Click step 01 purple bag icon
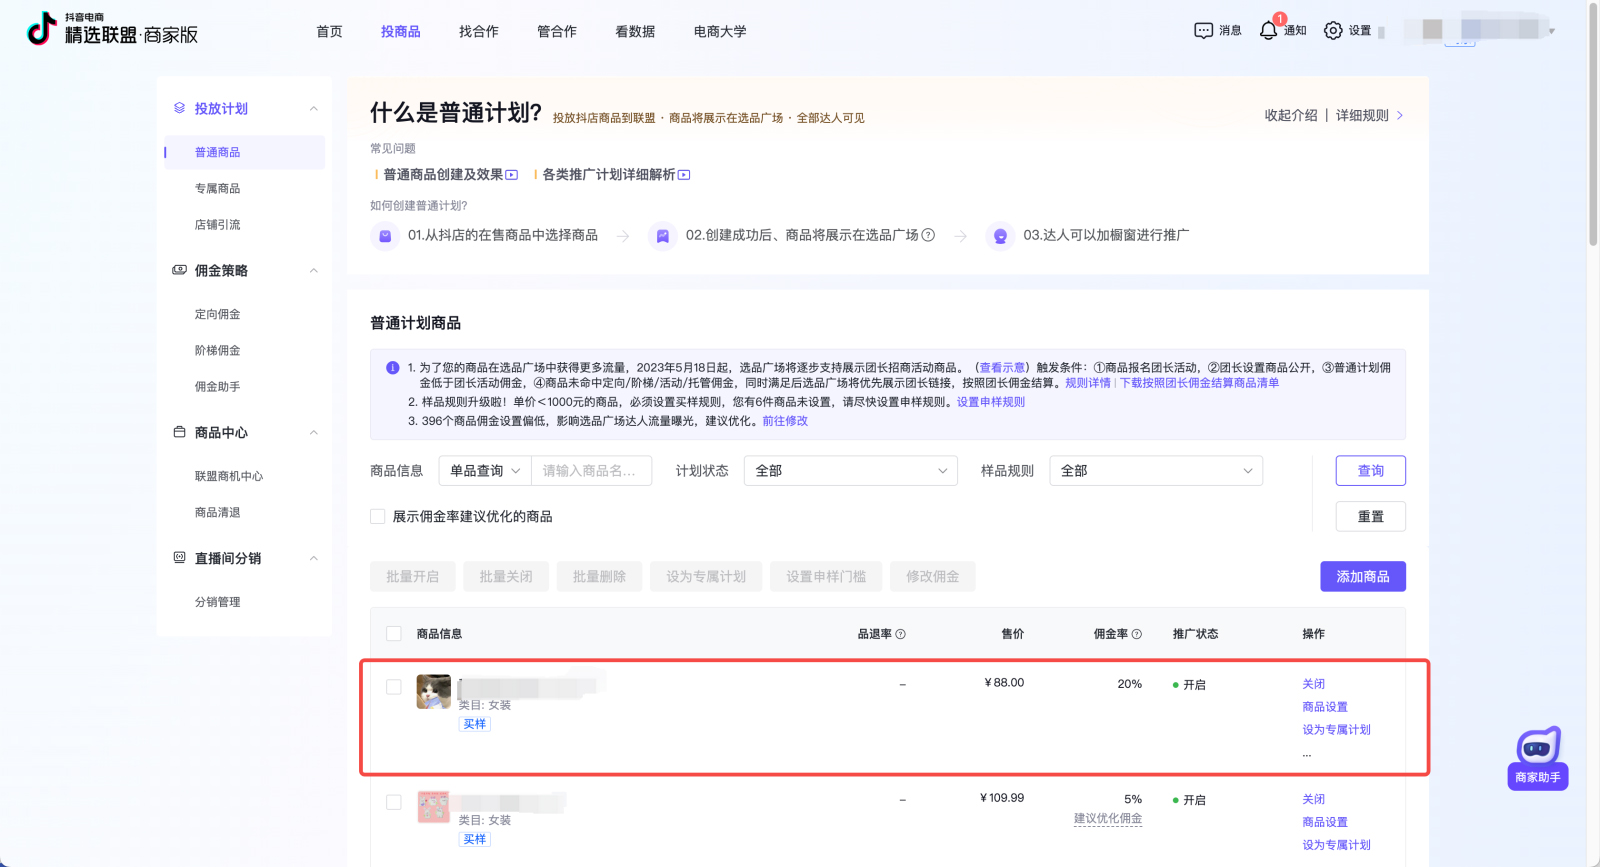Screen dimensions: 1600x867 click(x=385, y=236)
